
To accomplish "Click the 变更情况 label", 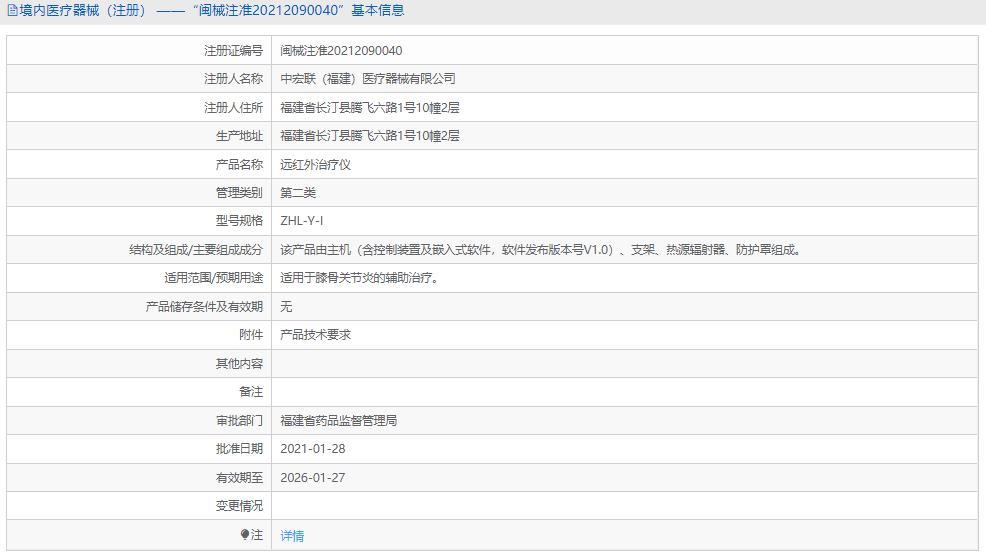I will coord(239,506).
